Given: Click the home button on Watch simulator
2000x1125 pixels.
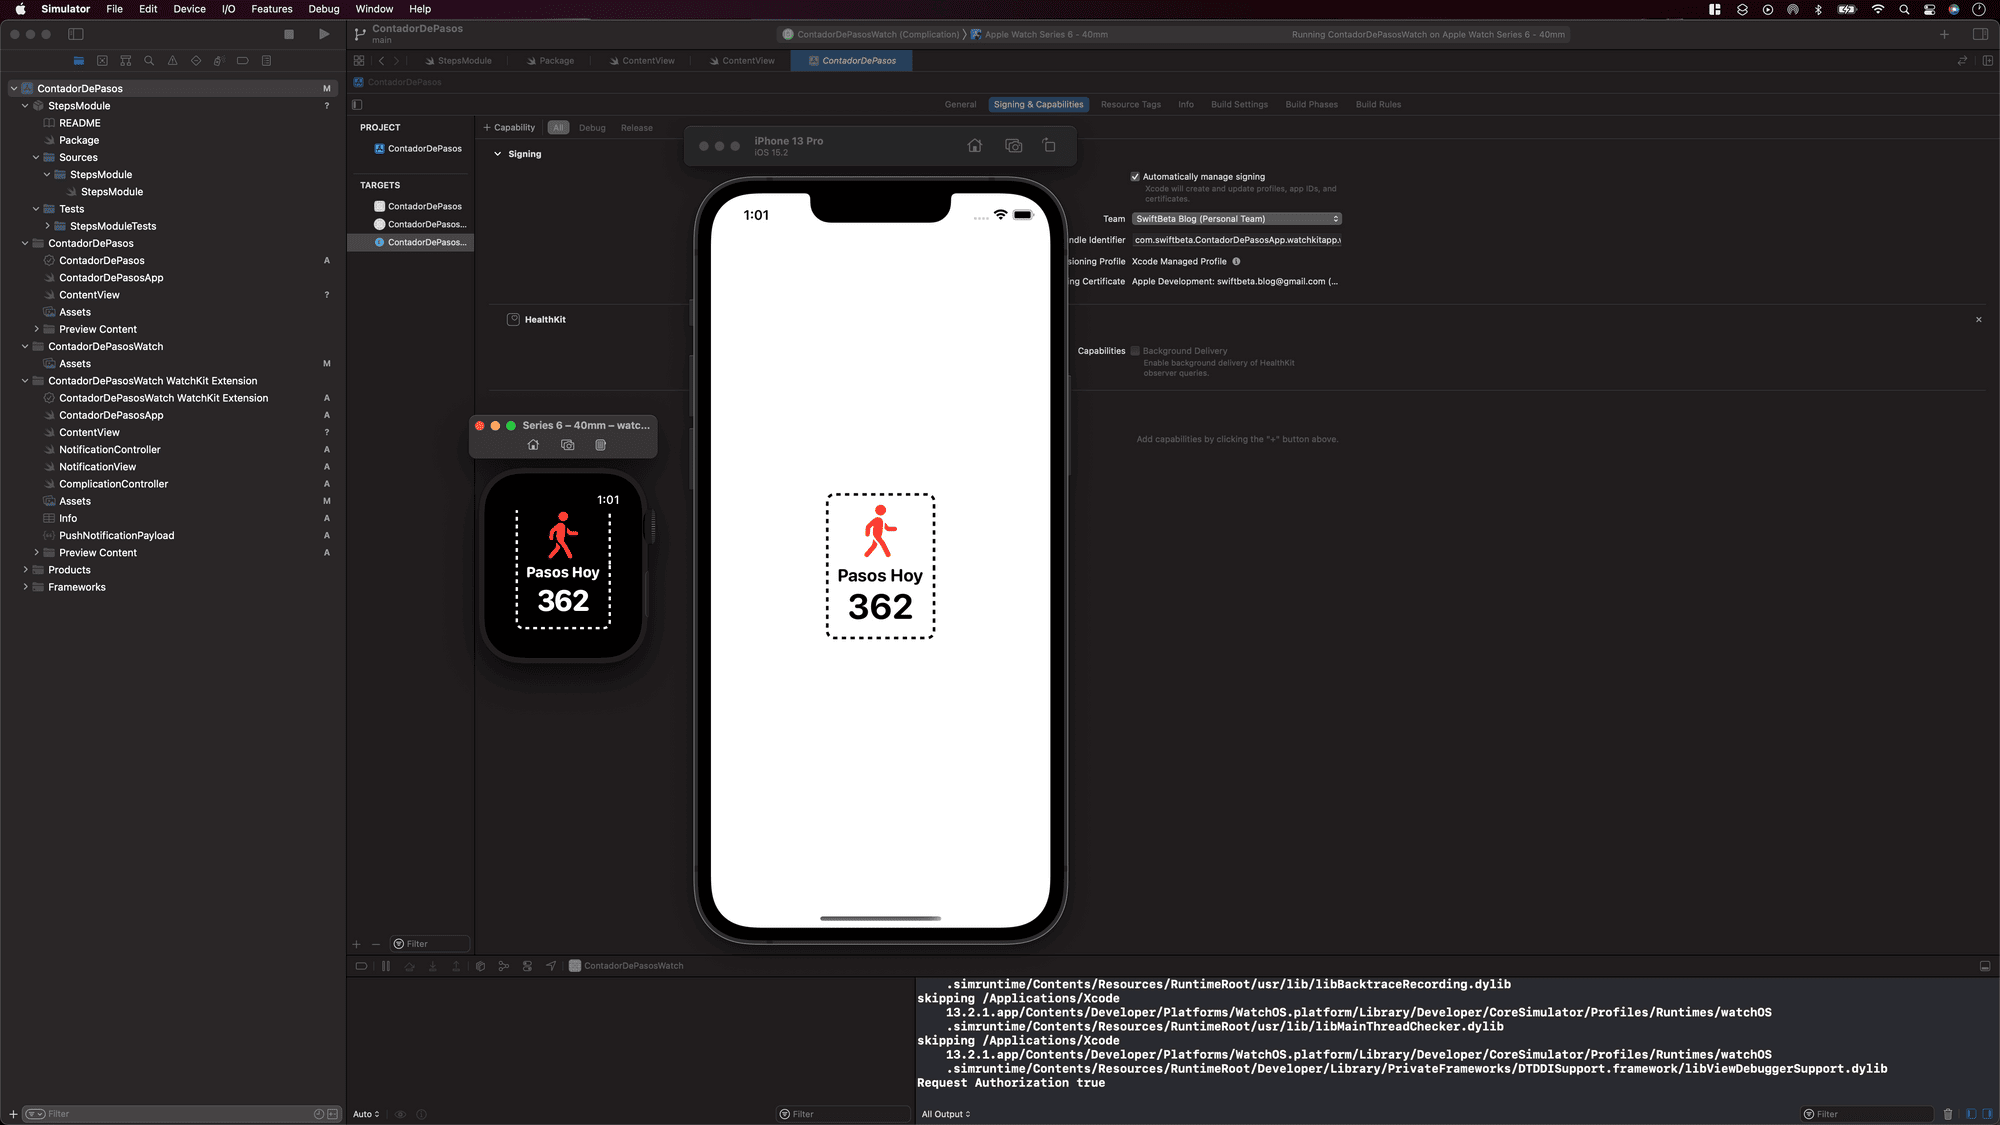Looking at the screenshot, I should [x=533, y=446].
